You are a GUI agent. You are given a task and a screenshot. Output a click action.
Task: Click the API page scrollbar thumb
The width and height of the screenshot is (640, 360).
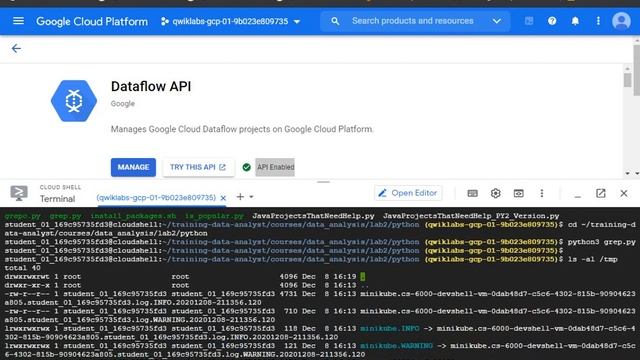tap(627, 79)
